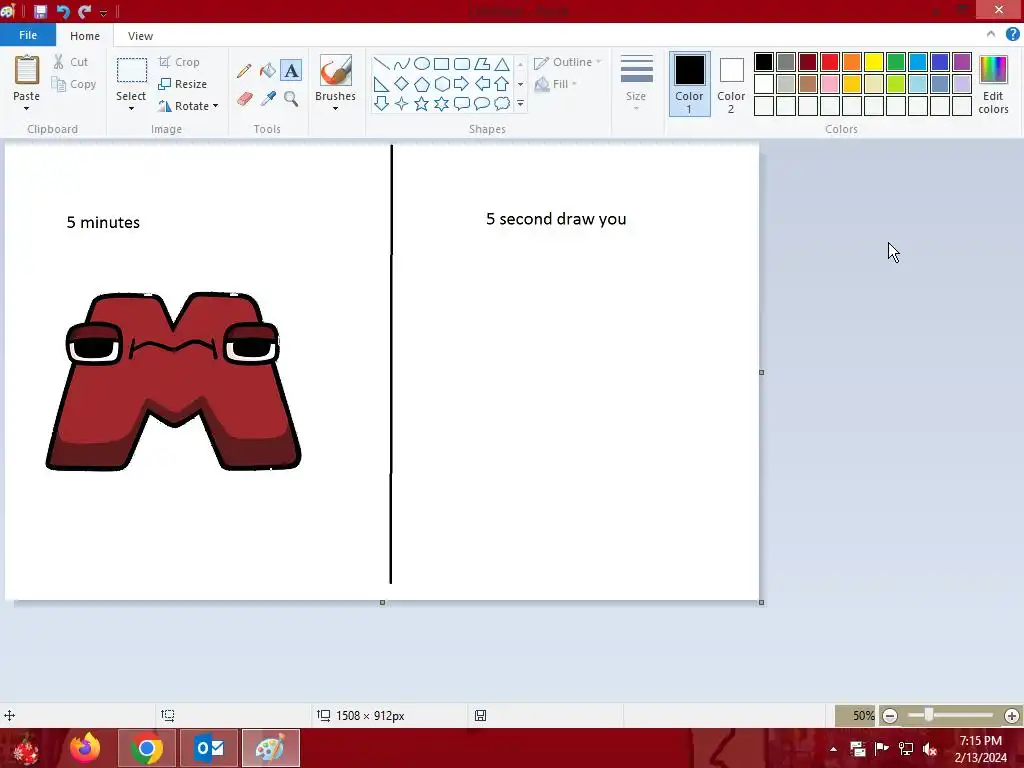Click the Copy button
The image size is (1024, 768).
74,84
